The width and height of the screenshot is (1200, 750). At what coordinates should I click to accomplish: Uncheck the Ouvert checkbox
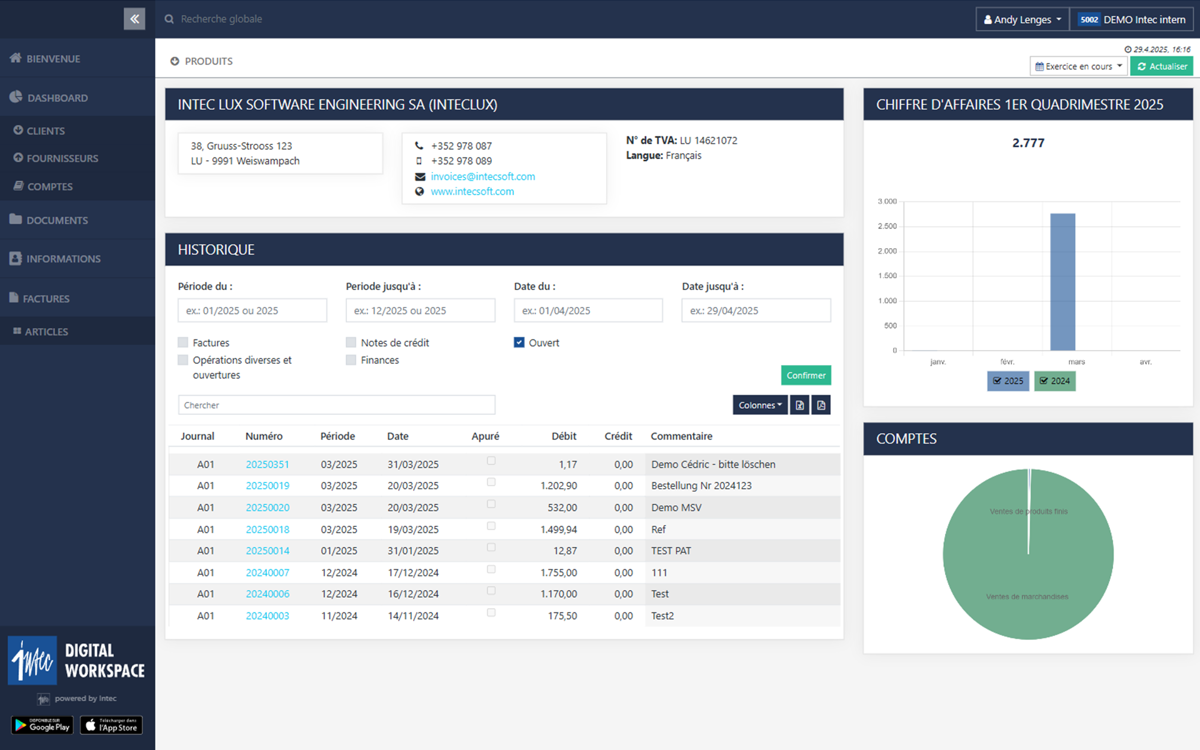519,343
